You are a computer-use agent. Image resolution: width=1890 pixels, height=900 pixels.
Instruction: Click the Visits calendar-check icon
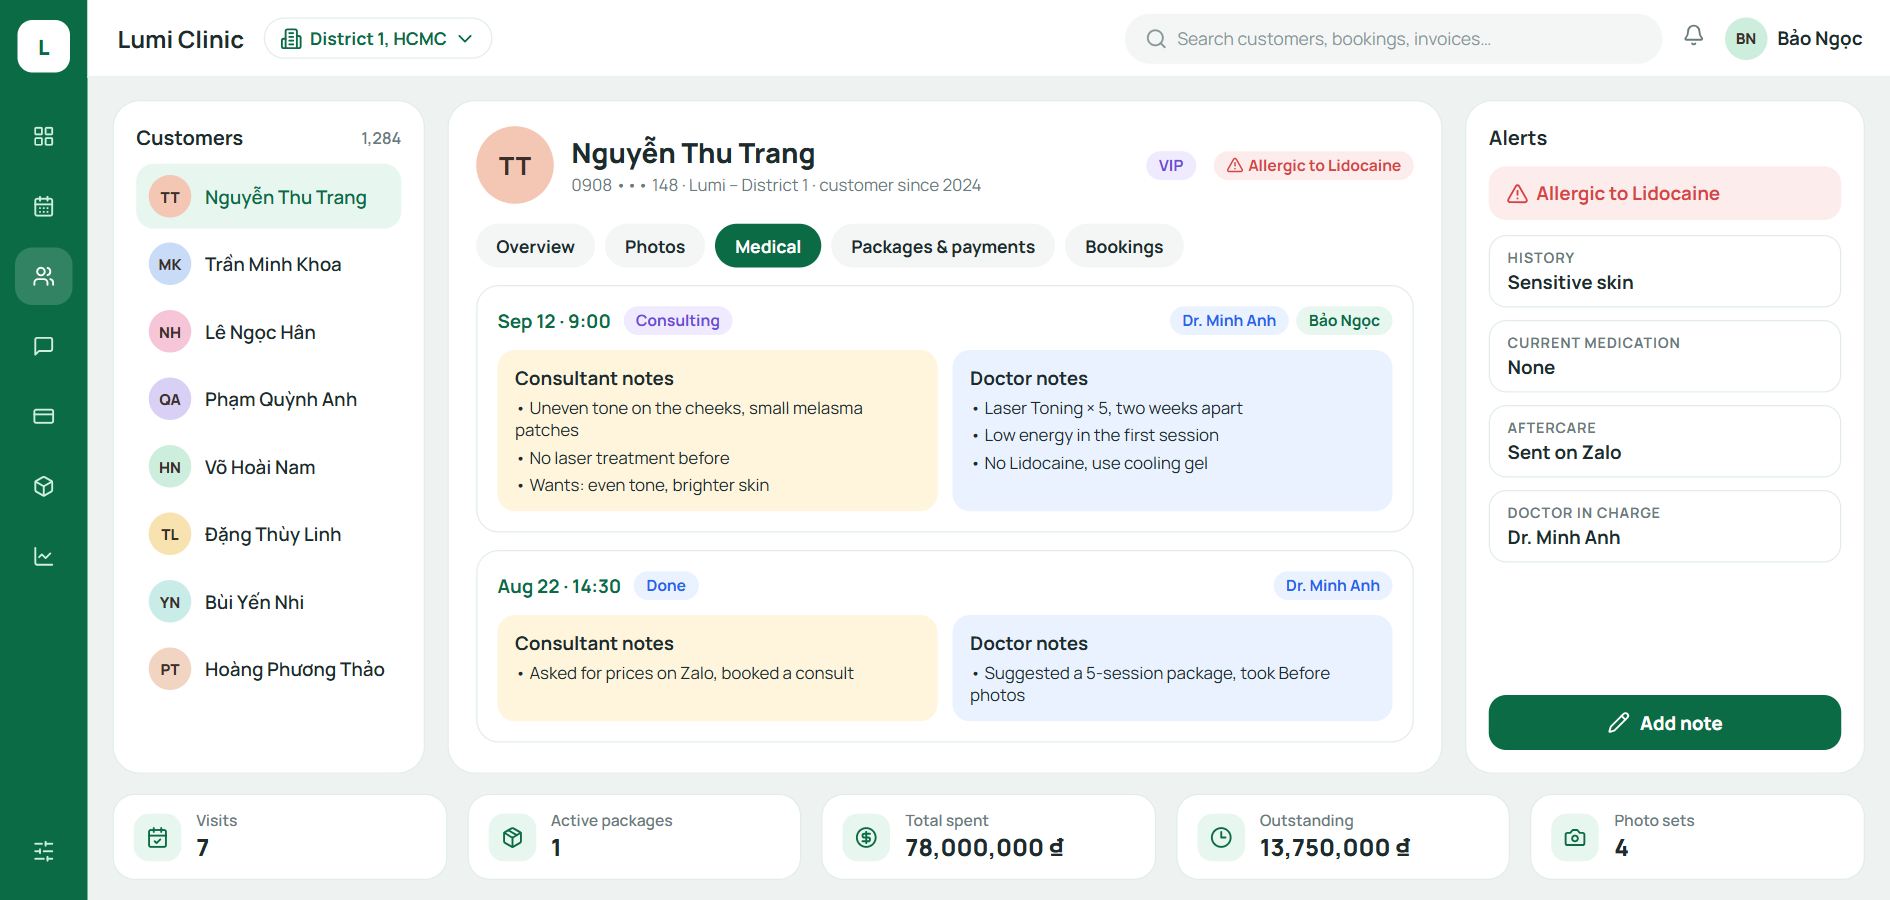click(x=158, y=838)
